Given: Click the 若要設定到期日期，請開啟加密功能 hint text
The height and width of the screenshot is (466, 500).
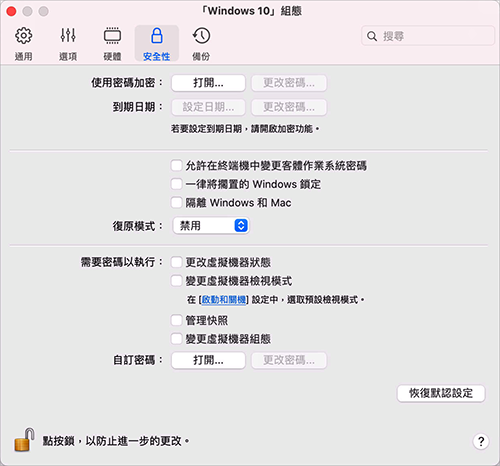Looking at the screenshot, I should tap(245, 129).
